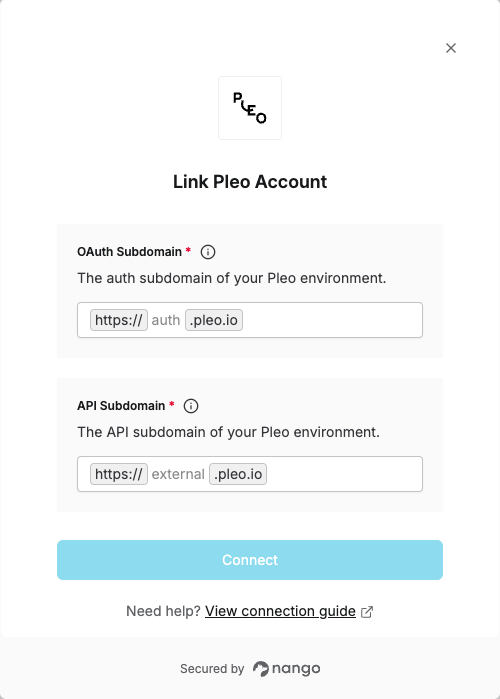Open the View connection guide link
Screen dimensions: 500x699
click(280, 611)
